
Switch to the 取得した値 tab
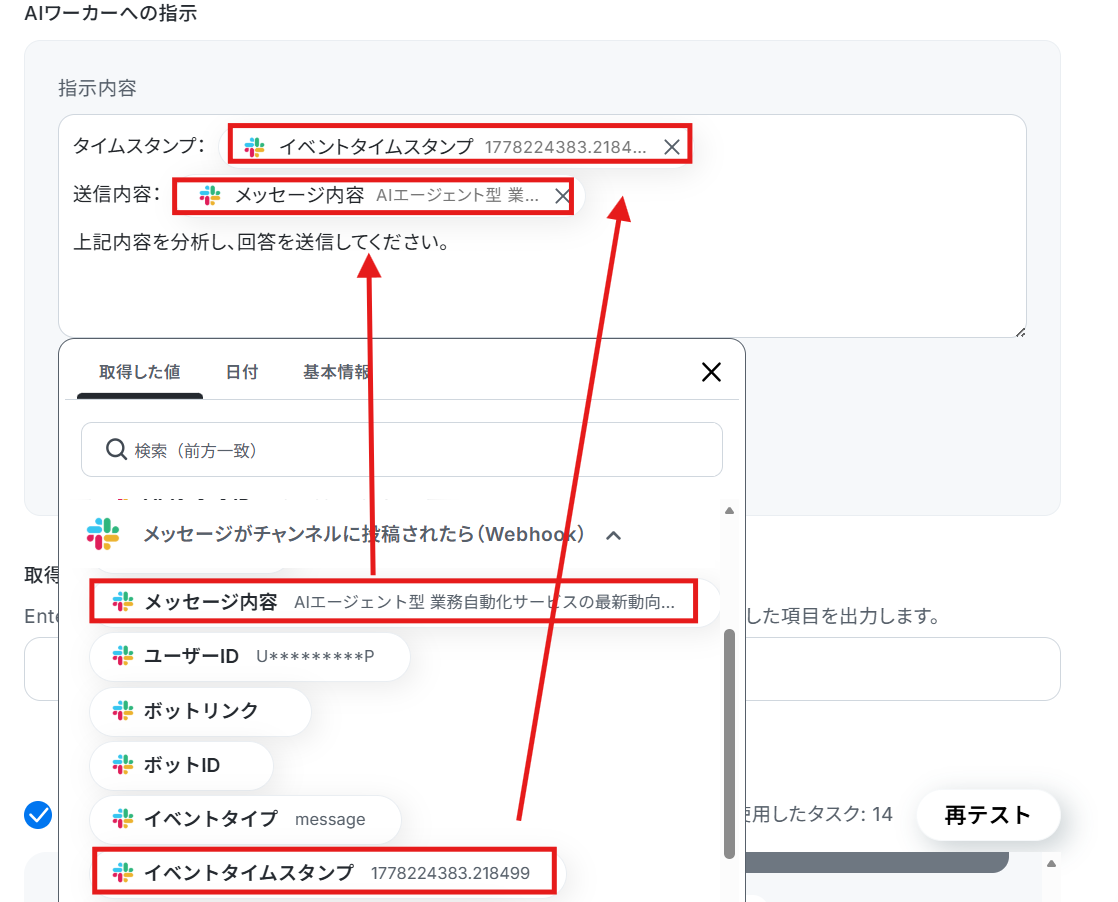140,371
